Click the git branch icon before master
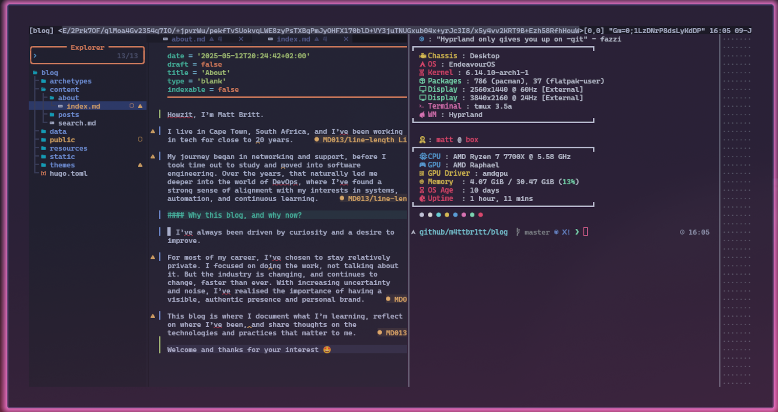 pyautogui.click(x=517, y=232)
